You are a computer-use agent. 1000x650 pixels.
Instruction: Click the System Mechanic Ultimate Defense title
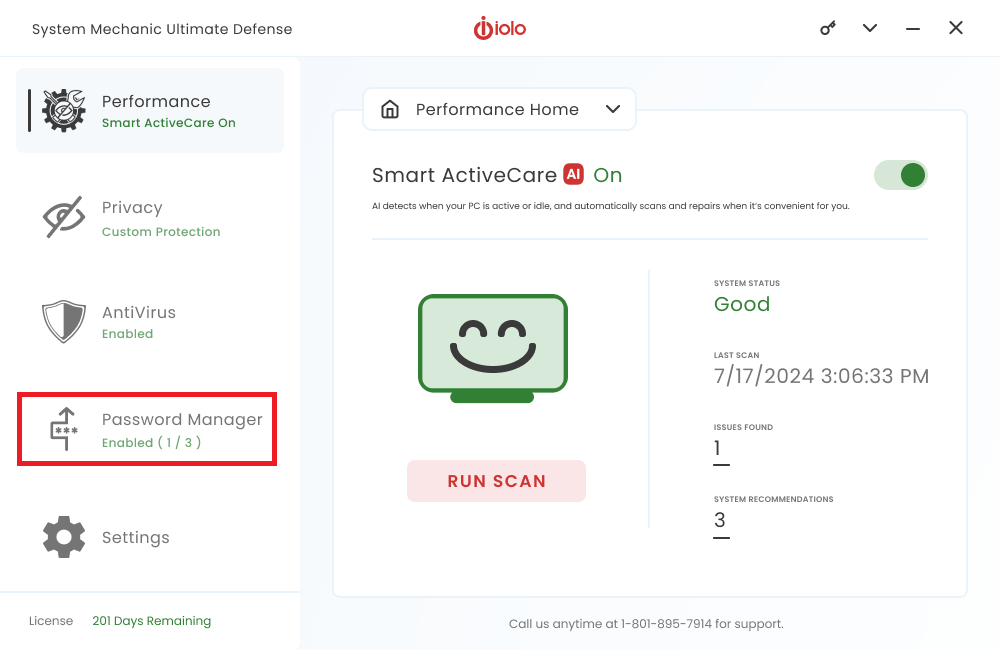pos(162,29)
